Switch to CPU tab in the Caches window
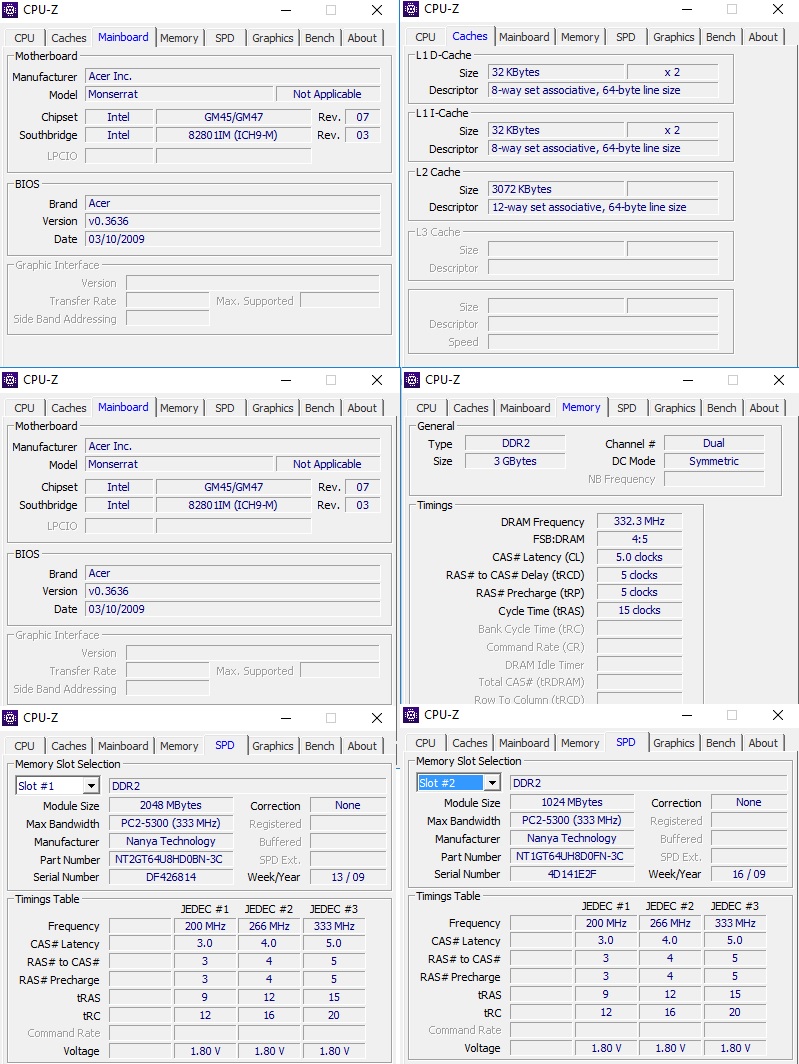 (426, 37)
